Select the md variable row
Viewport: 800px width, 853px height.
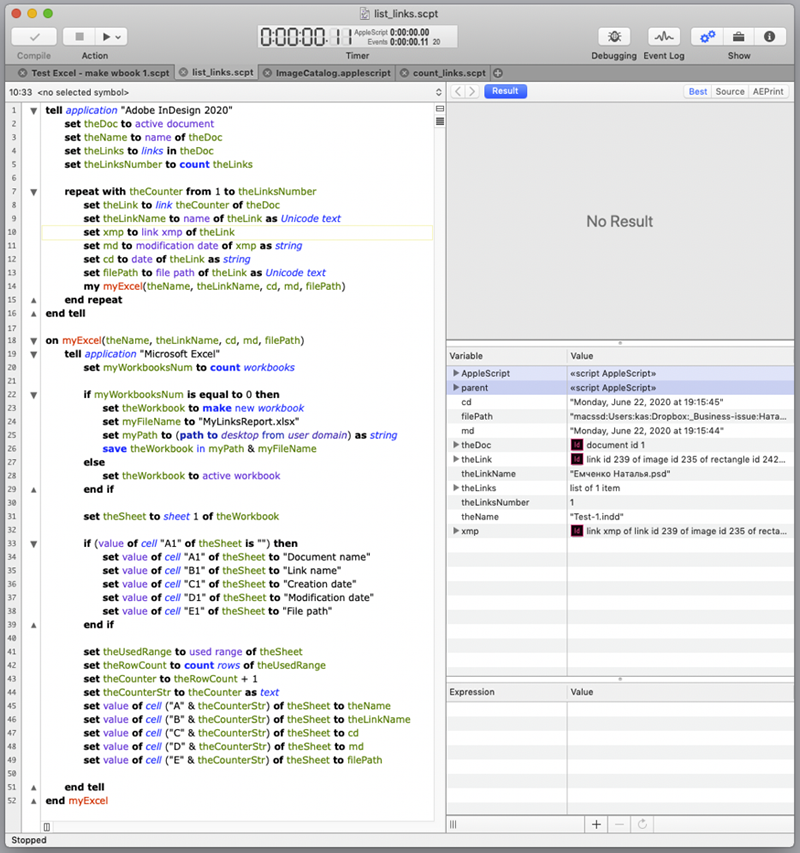point(620,431)
